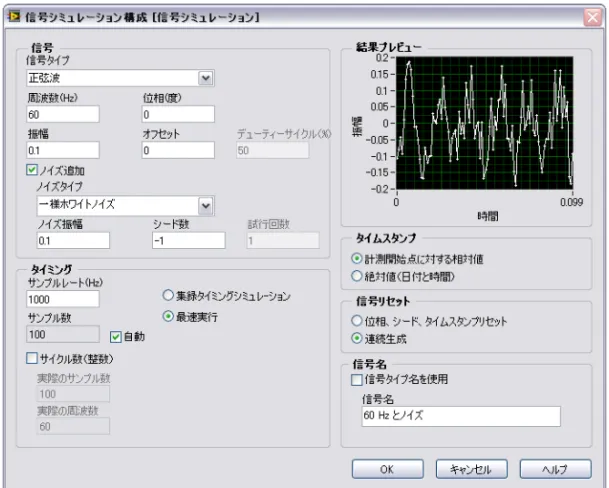The width and height of the screenshot is (609, 488).
Task: Click the タイミング section heading
Action: tap(51, 269)
